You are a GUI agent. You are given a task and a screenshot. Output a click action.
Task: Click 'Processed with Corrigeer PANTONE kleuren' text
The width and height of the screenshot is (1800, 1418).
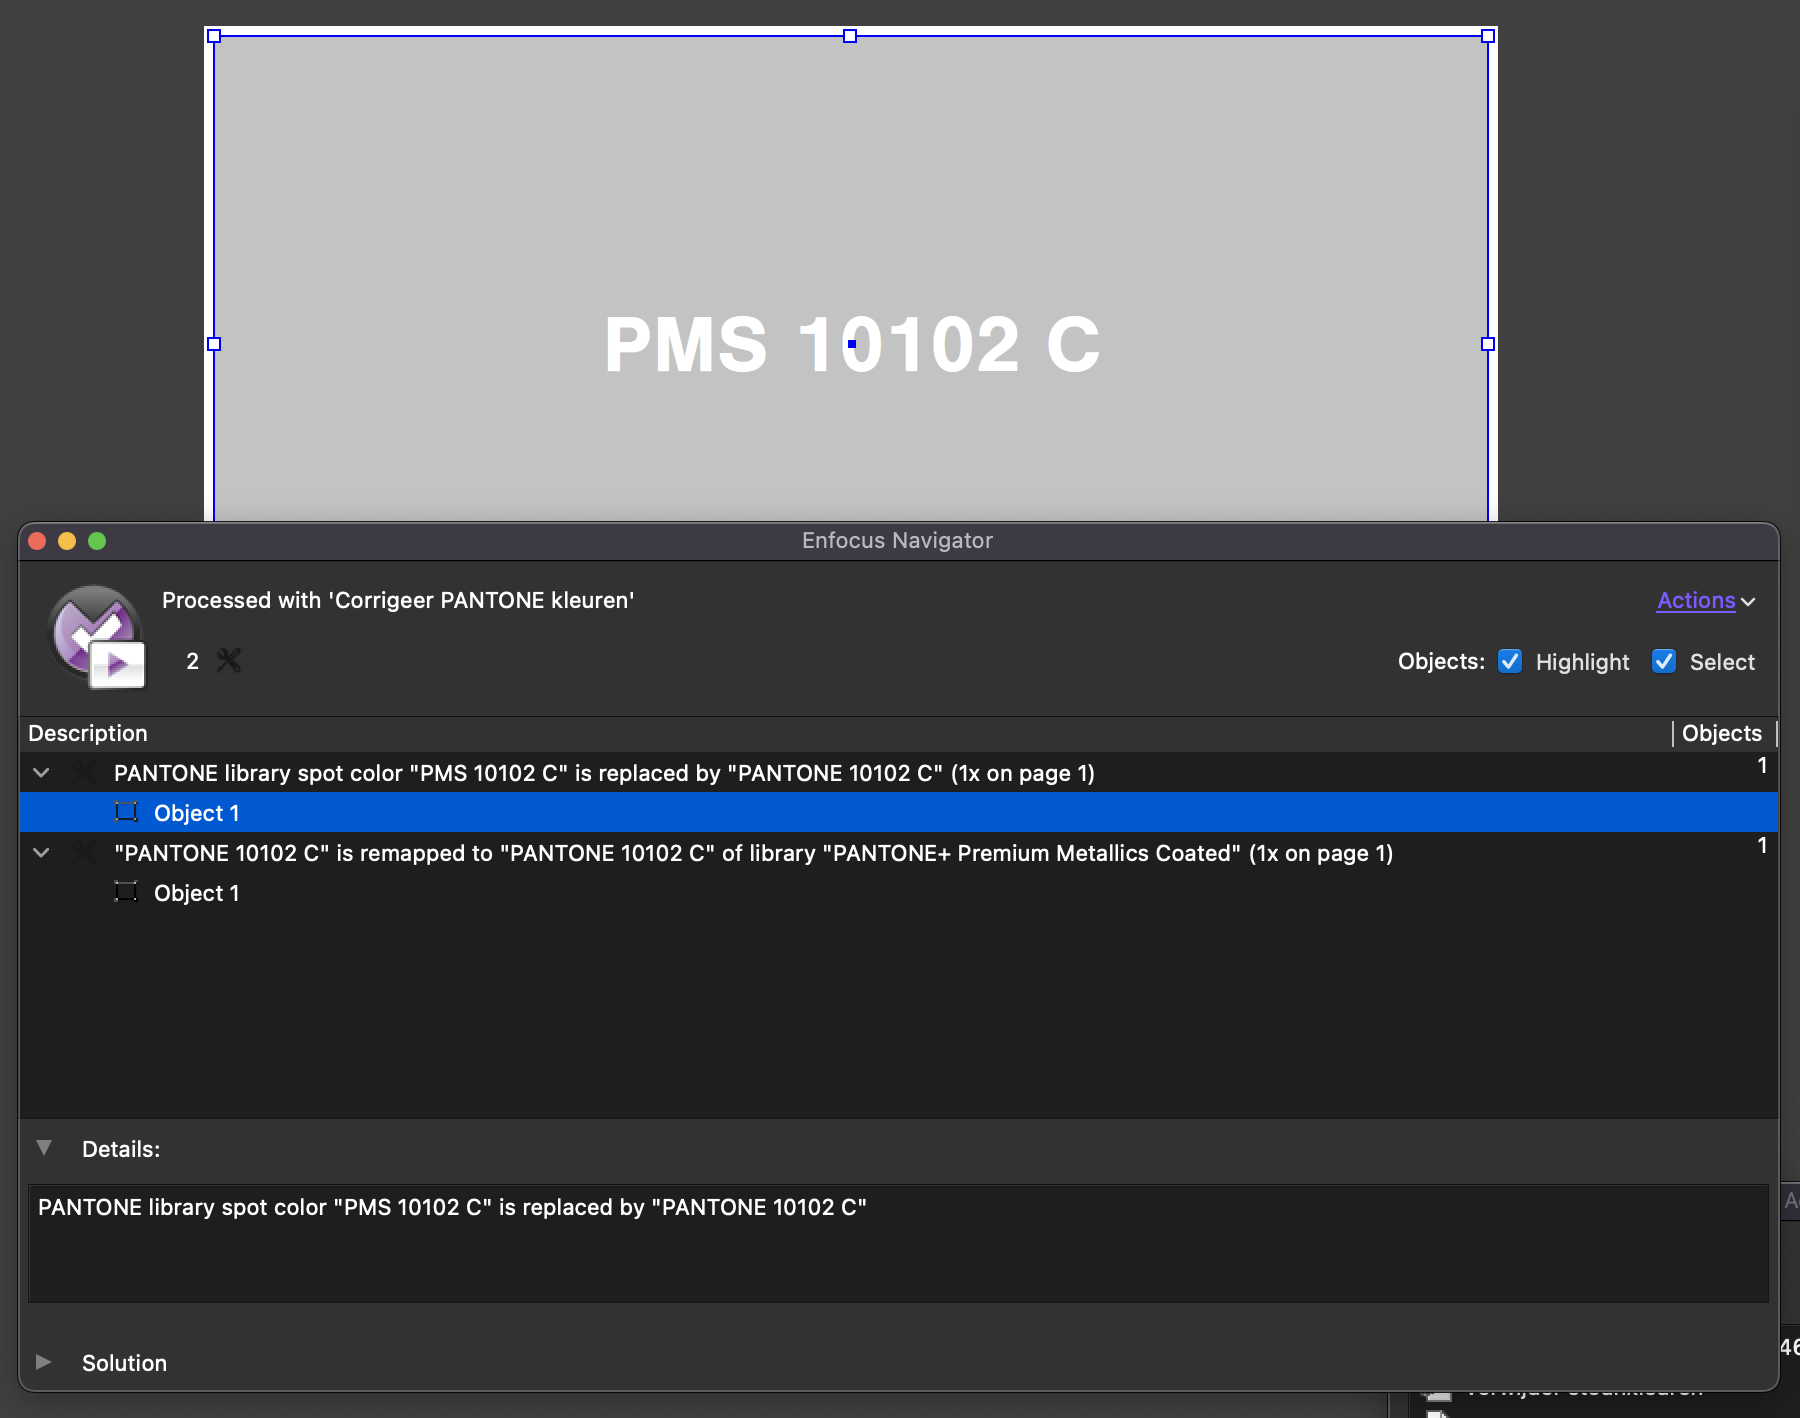(398, 600)
